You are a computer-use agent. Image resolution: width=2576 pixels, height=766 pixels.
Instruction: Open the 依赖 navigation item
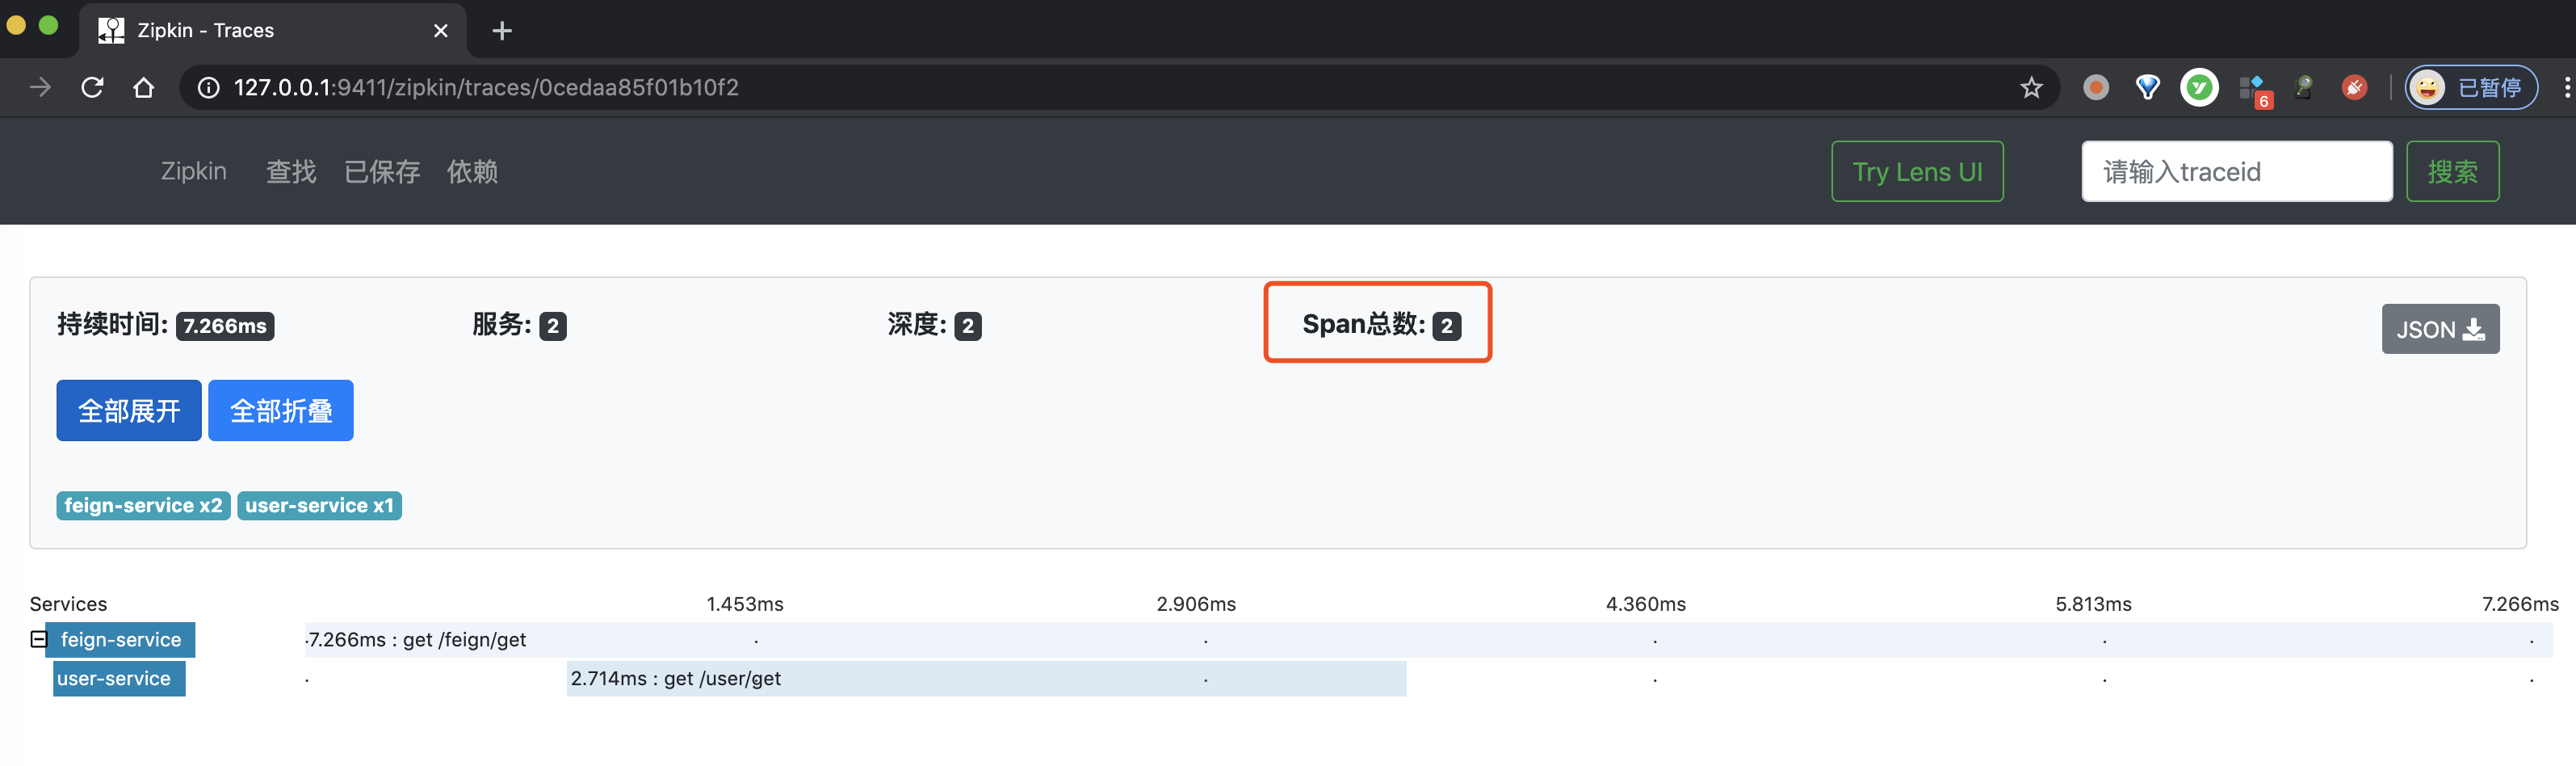coord(472,172)
